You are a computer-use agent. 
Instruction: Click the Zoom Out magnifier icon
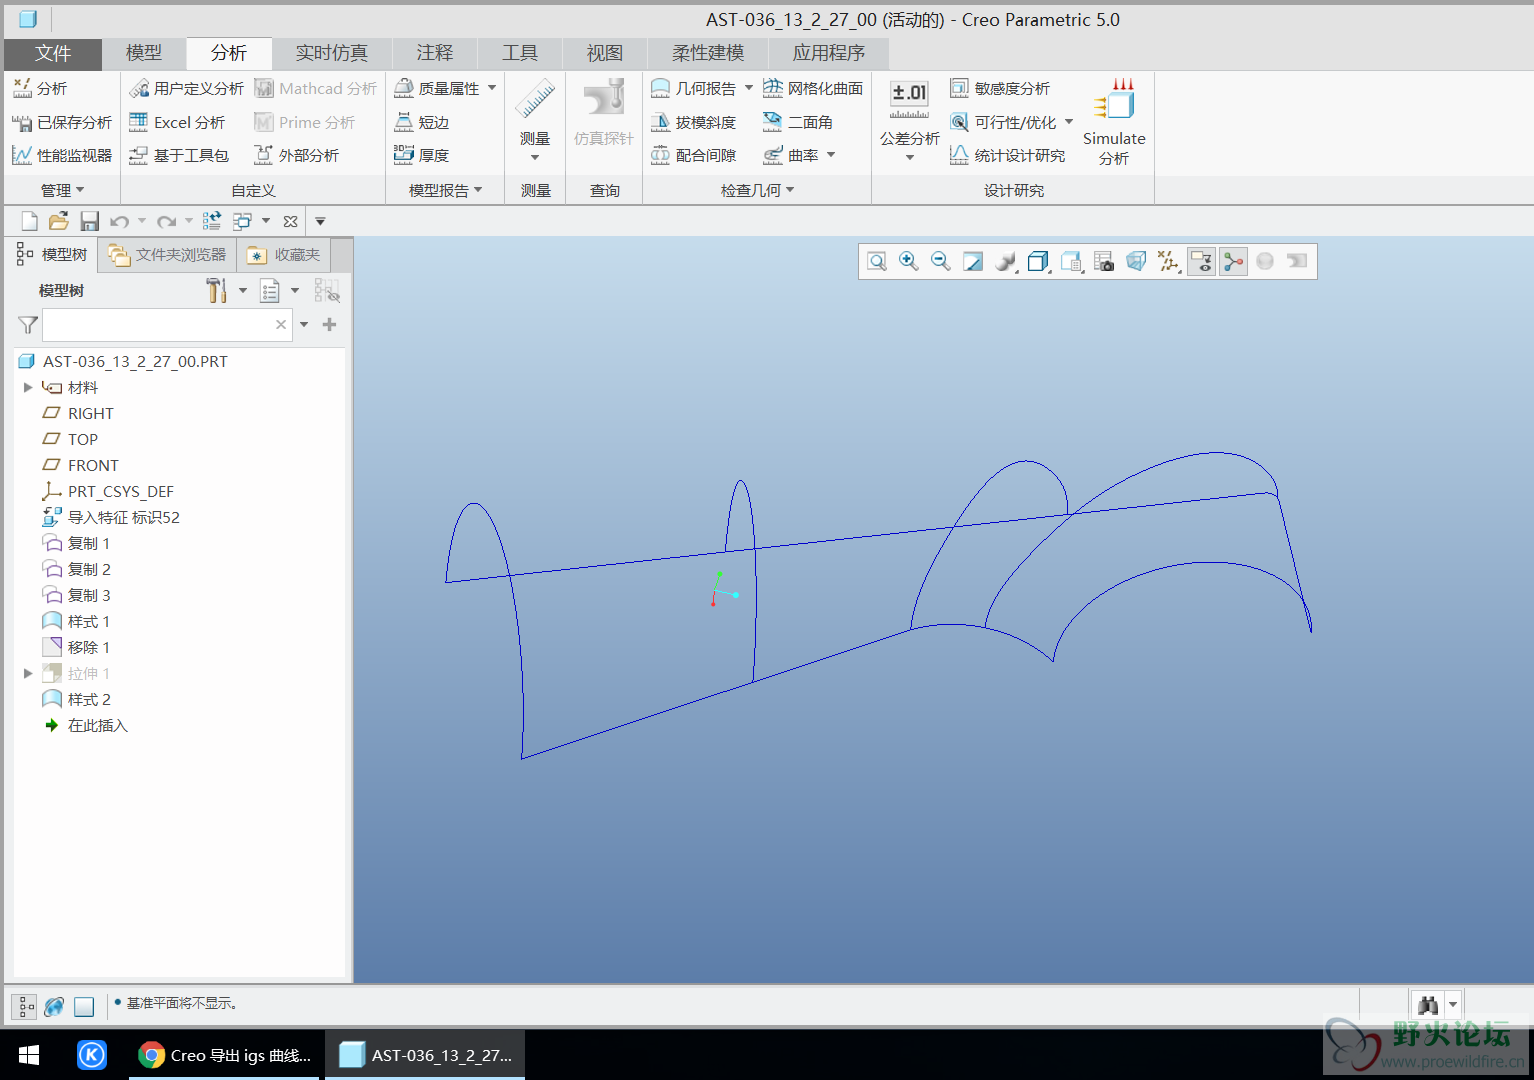941,262
